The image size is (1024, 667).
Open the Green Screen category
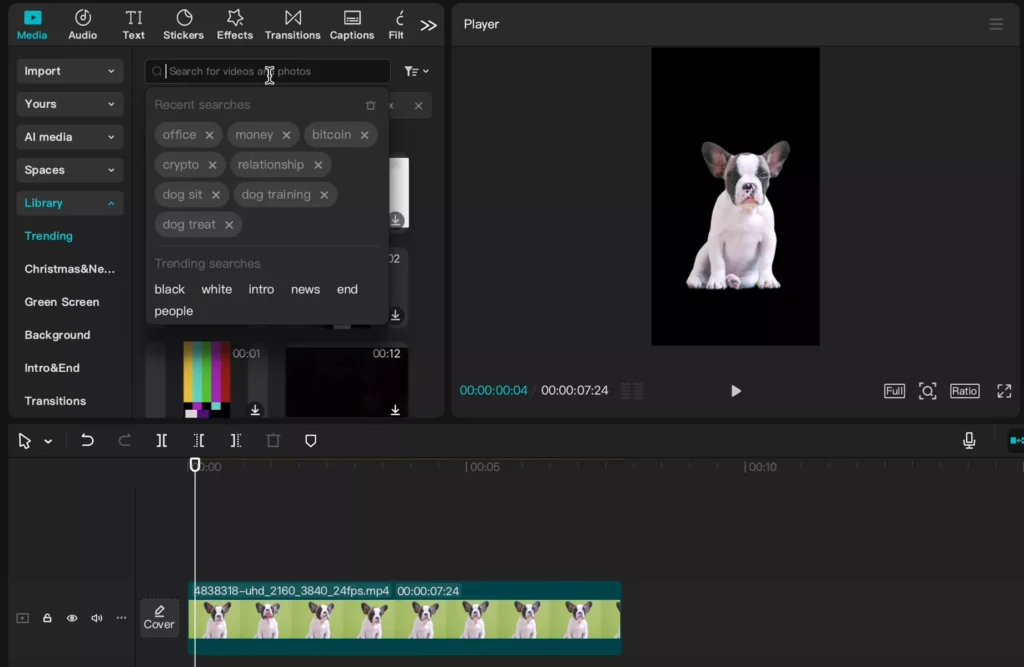pos(62,302)
